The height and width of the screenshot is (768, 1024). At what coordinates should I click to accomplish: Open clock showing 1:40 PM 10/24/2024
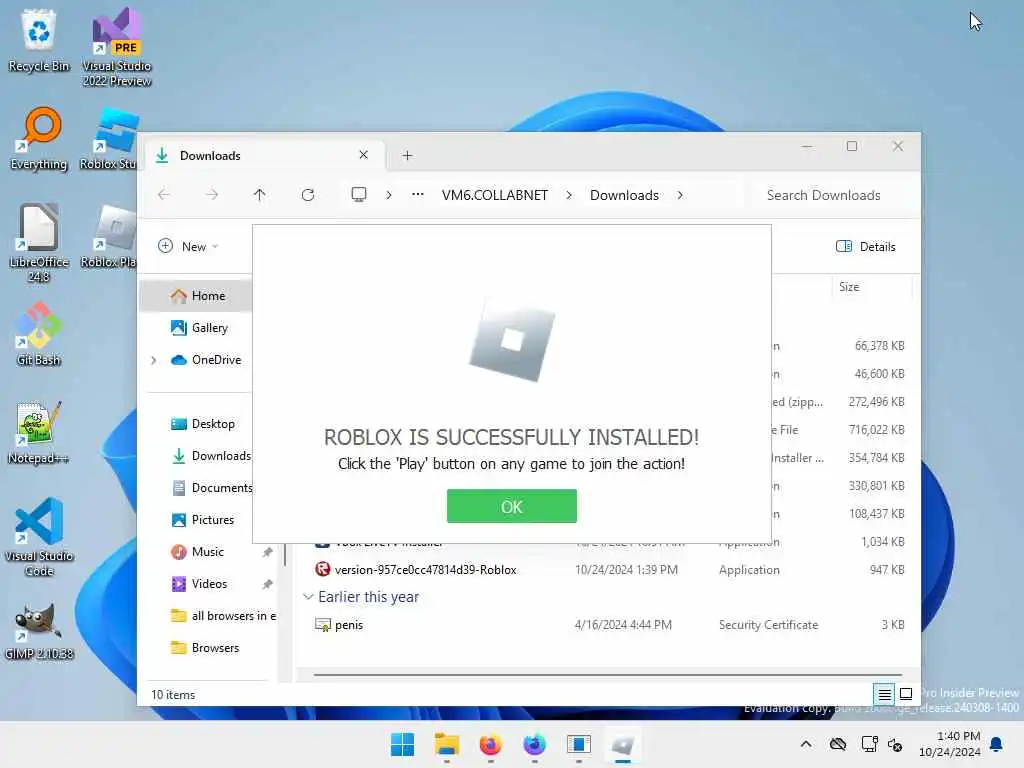pyautogui.click(x=950, y=744)
